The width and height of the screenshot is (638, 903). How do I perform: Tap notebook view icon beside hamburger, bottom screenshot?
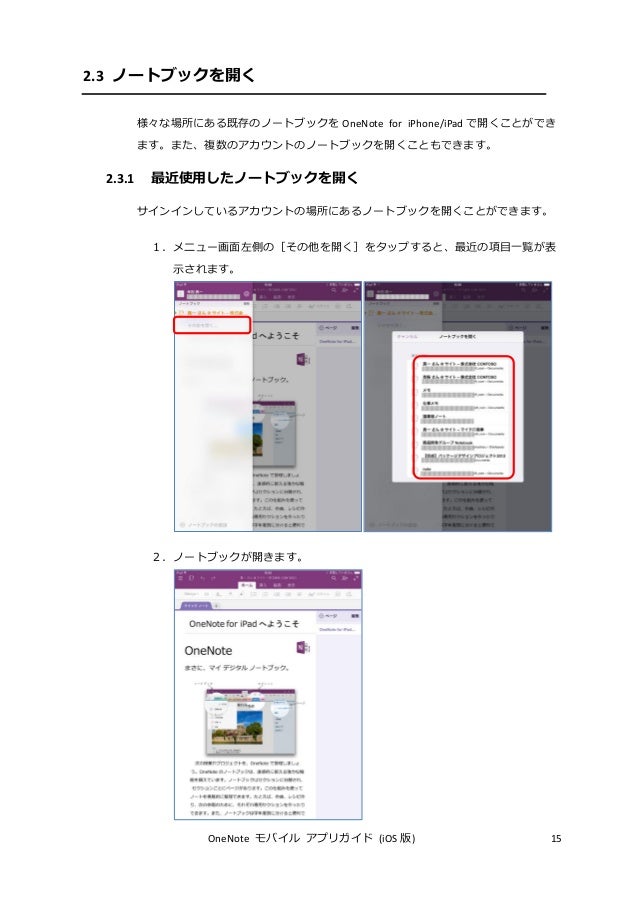[x=191, y=578]
